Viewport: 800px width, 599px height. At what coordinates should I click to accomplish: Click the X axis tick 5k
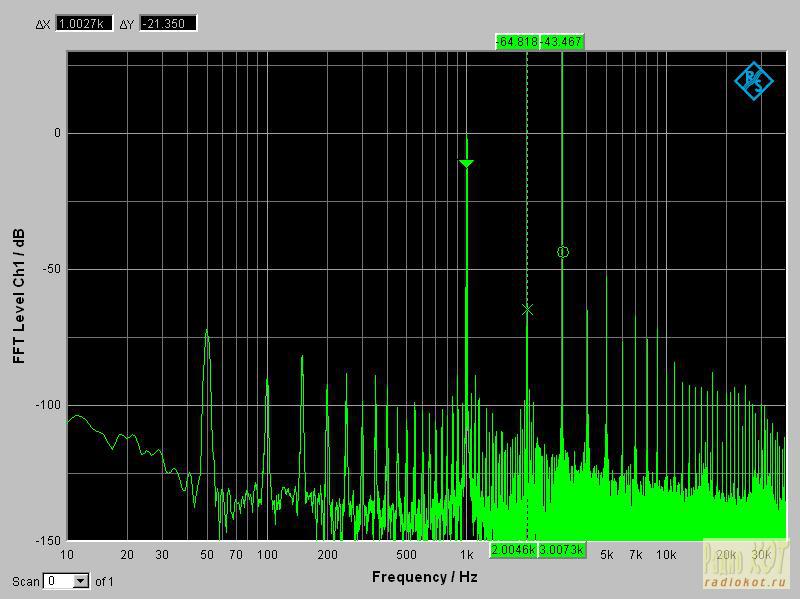pyautogui.click(x=606, y=555)
